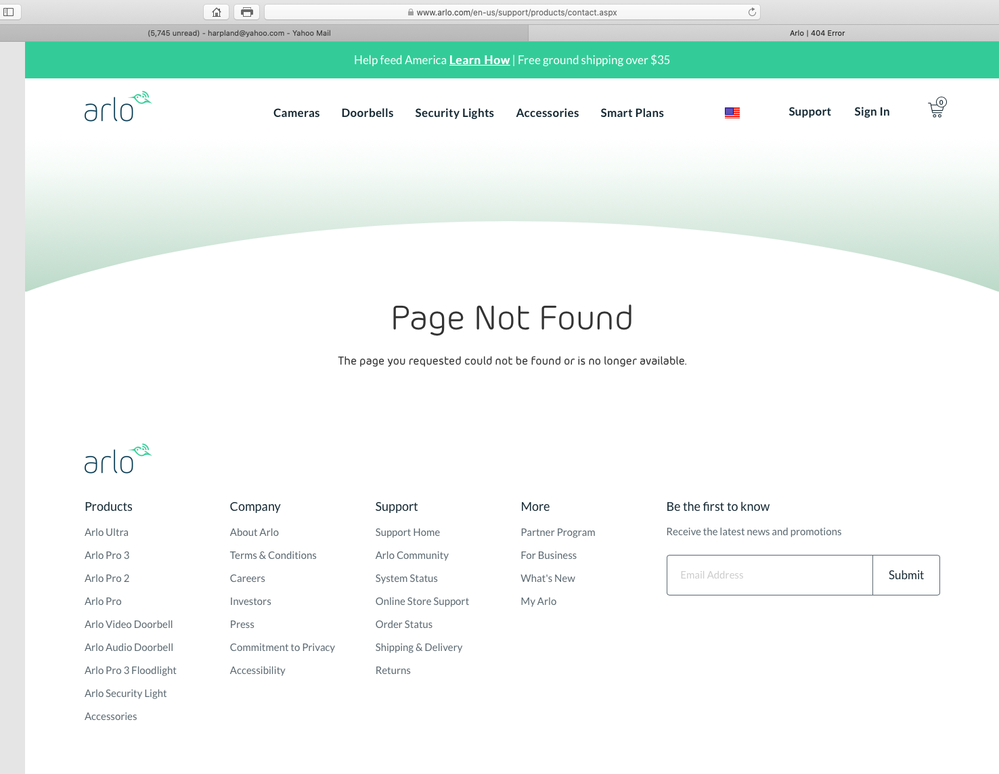Switch to the Arlo 404 Error tab

click(x=763, y=33)
